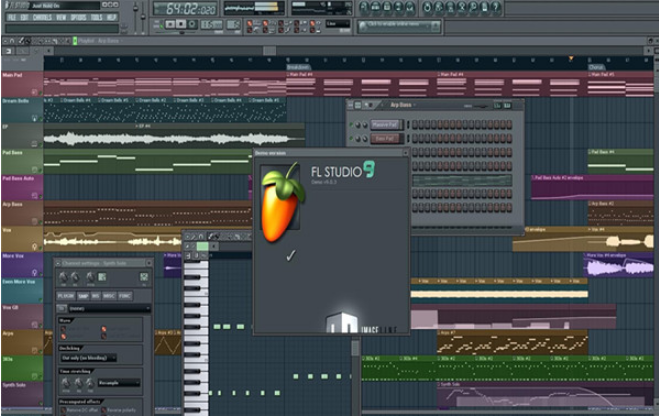Toggle playlist magnet snap icon
The width and height of the screenshot is (659, 416).
click(x=13, y=41)
